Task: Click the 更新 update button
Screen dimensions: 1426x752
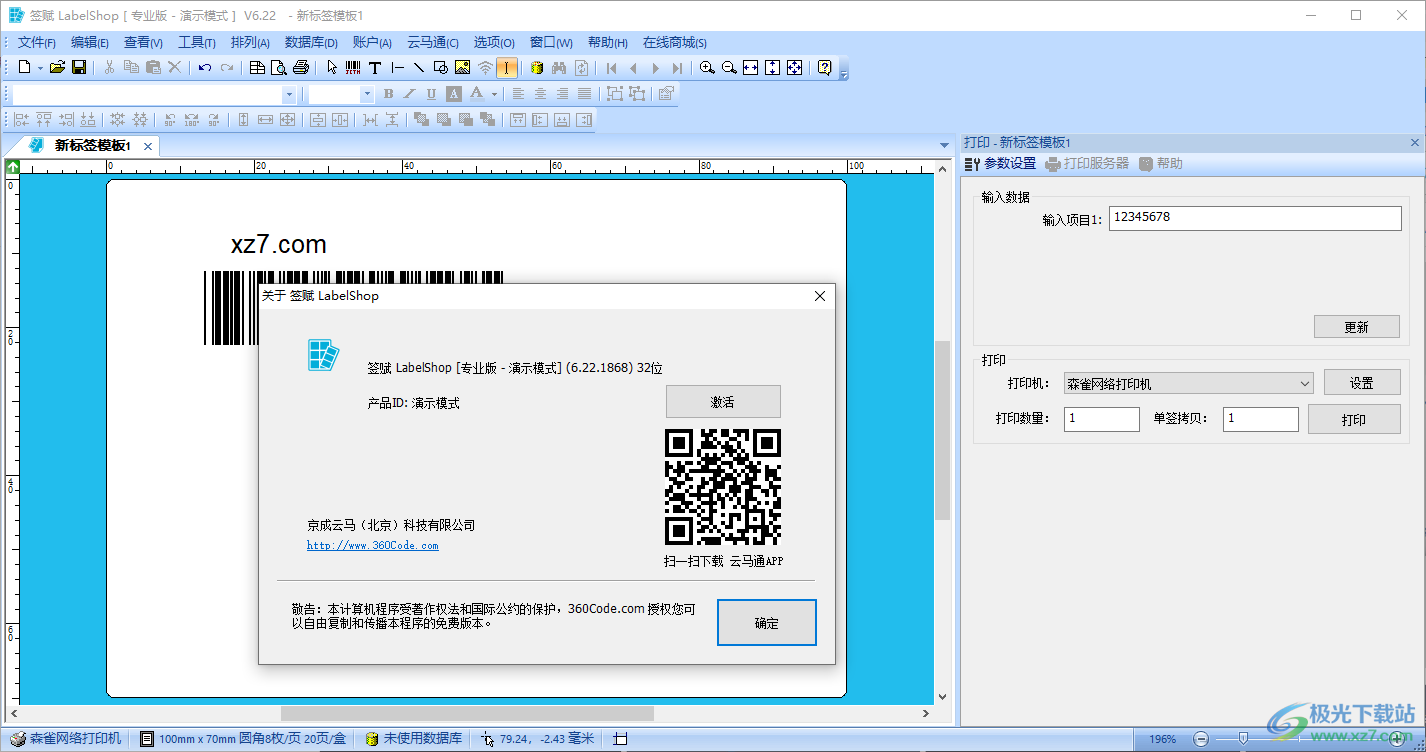Action: (1356, 327)
